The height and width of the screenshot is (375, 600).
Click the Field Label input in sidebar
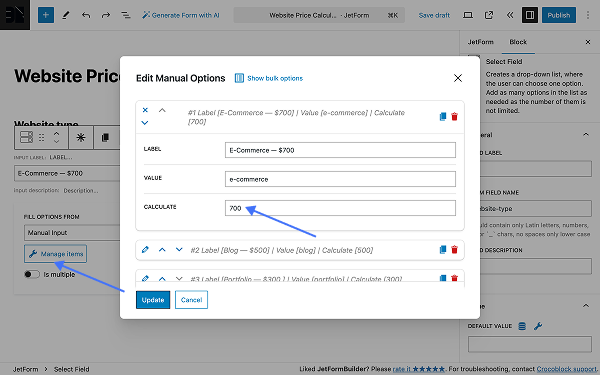[x=535, y=169]
